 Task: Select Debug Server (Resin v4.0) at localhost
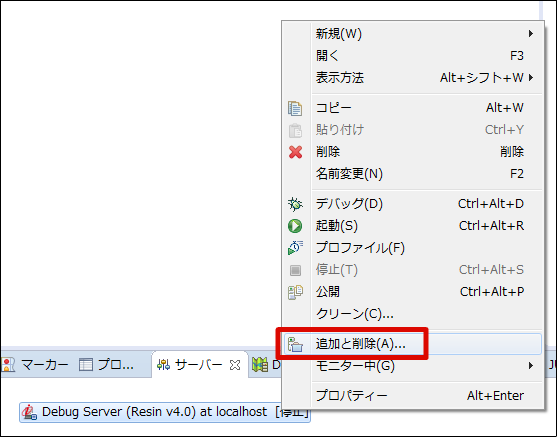165,412
